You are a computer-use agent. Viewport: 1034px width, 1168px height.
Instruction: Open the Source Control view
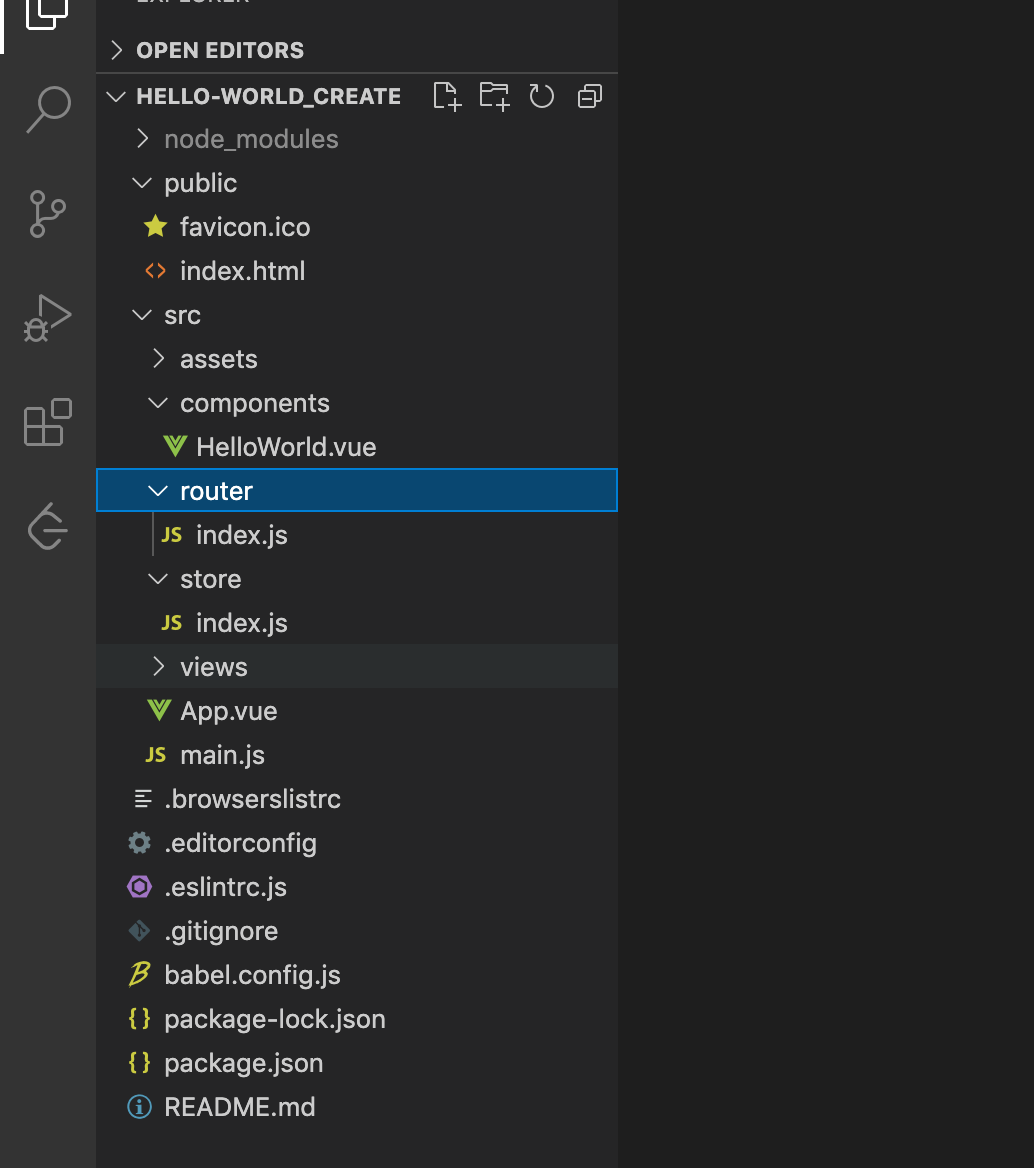pos(48,214)
